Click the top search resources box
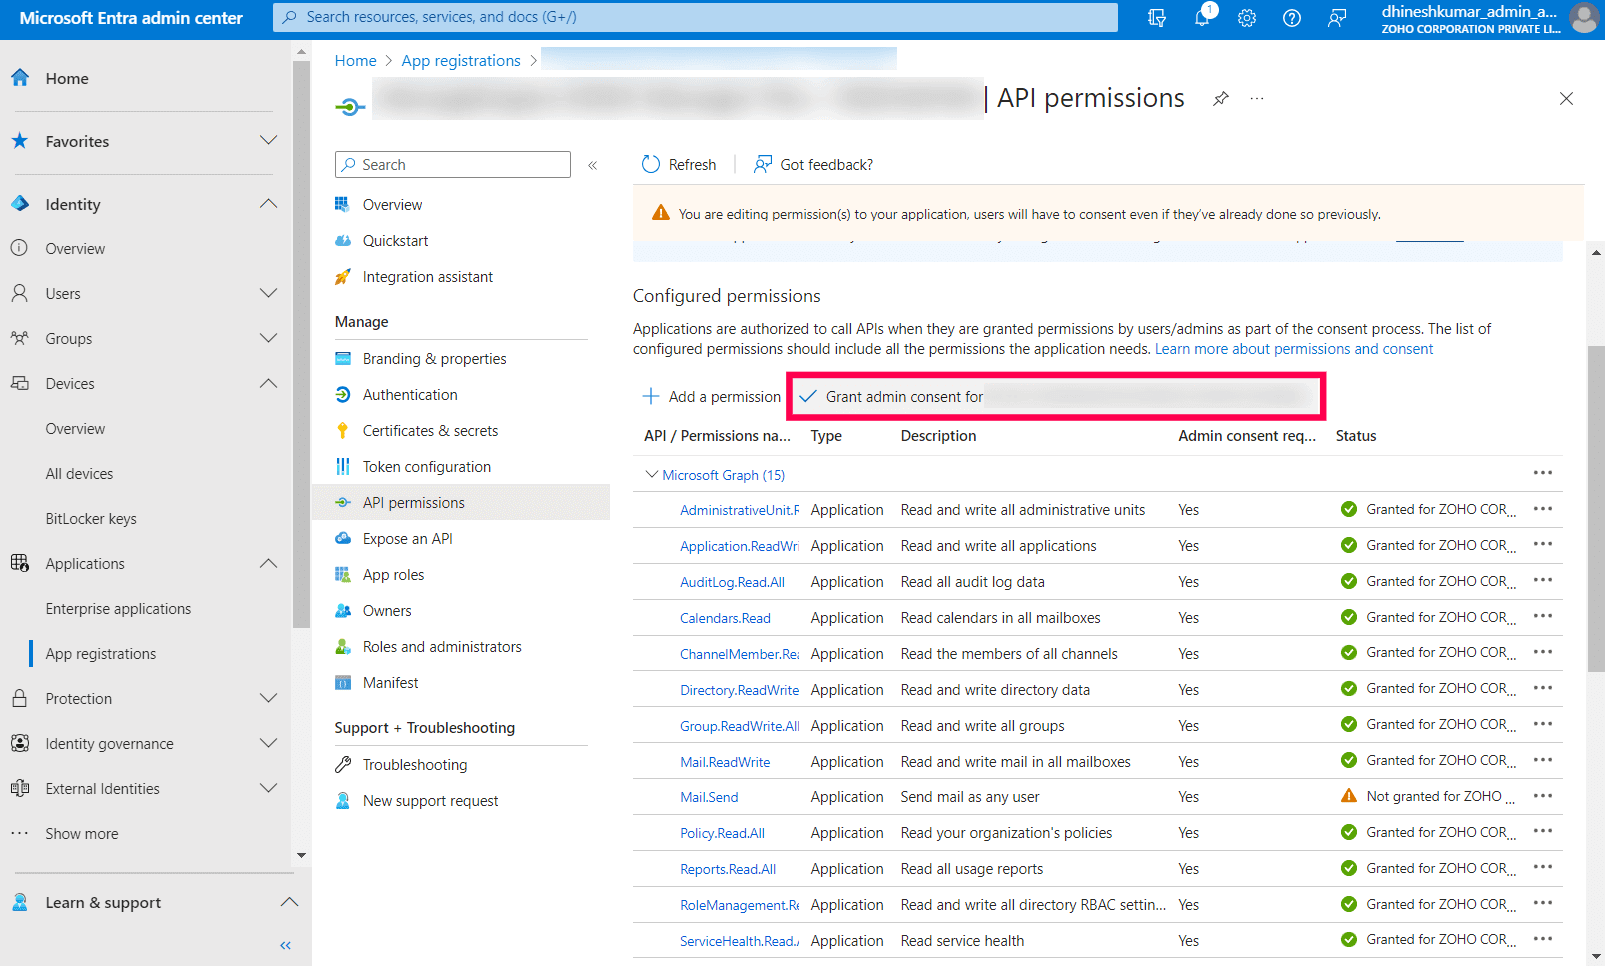1605x966 pixels. click(695, 17)
